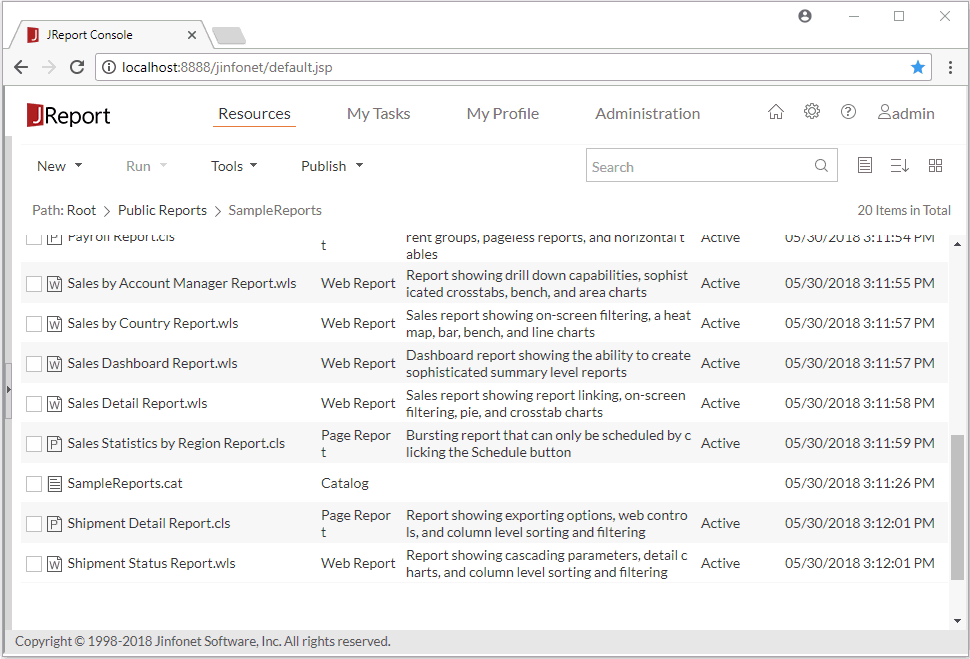Open Shipment Detail Report.cls
This screenshot has height=659, width=970.
[148, 523]
